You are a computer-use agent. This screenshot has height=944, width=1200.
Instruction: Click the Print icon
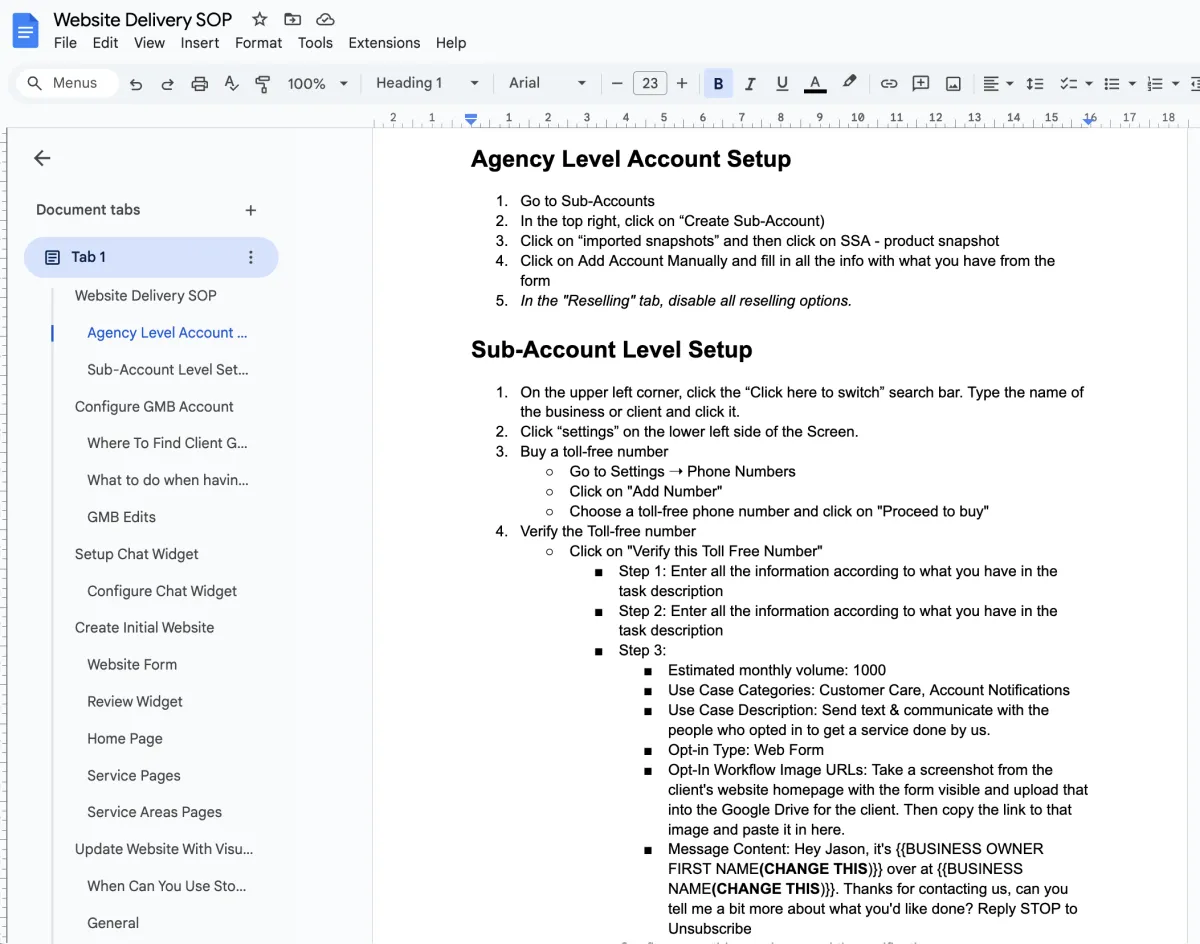pos(199,84)
